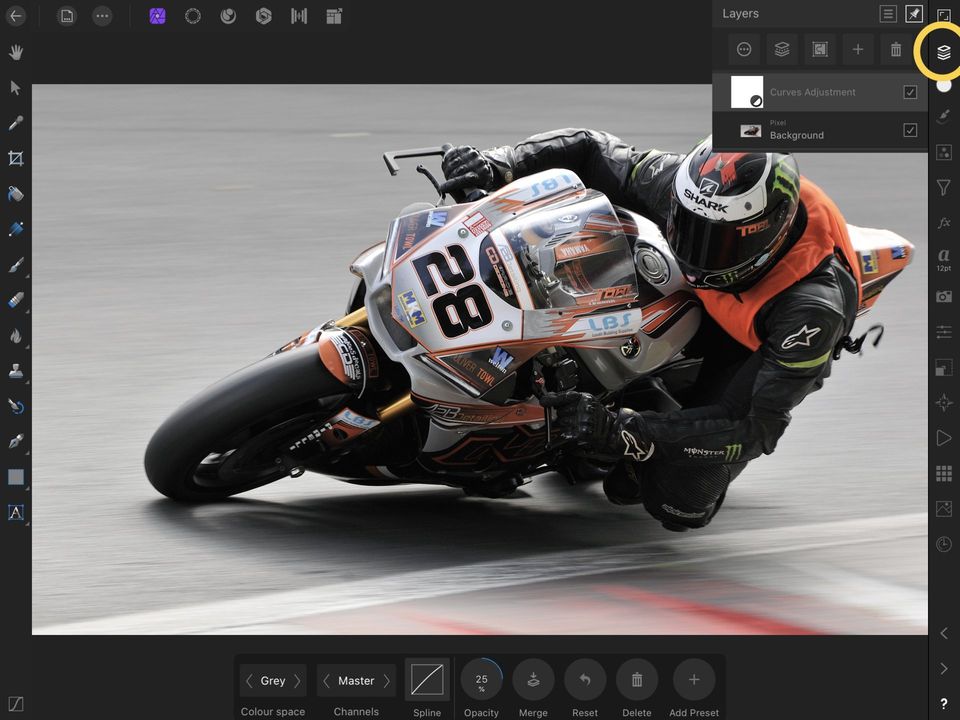Open the Colour studio circle
960x720 pixels.
coord(943,85)
